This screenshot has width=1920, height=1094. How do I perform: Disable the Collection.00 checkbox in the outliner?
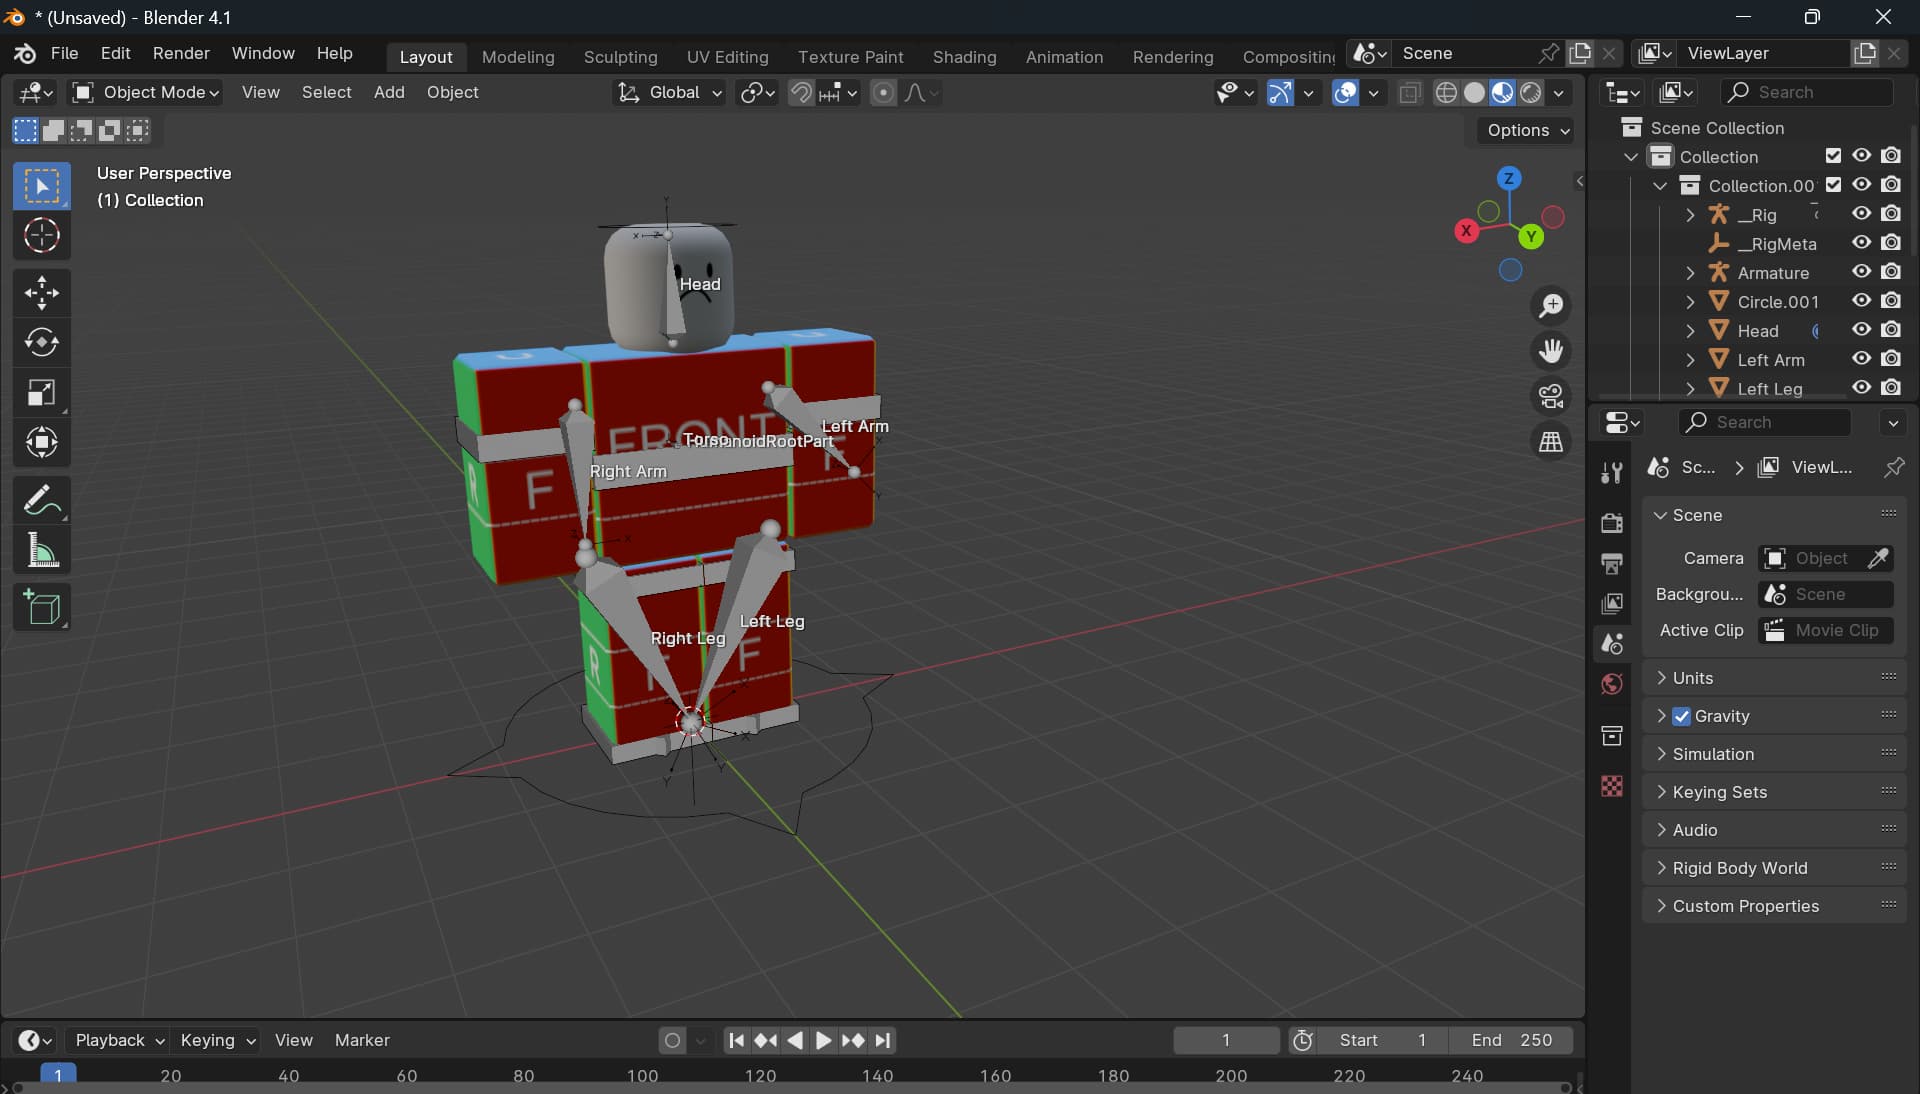pyautogui.click(x=1834, y=185)
